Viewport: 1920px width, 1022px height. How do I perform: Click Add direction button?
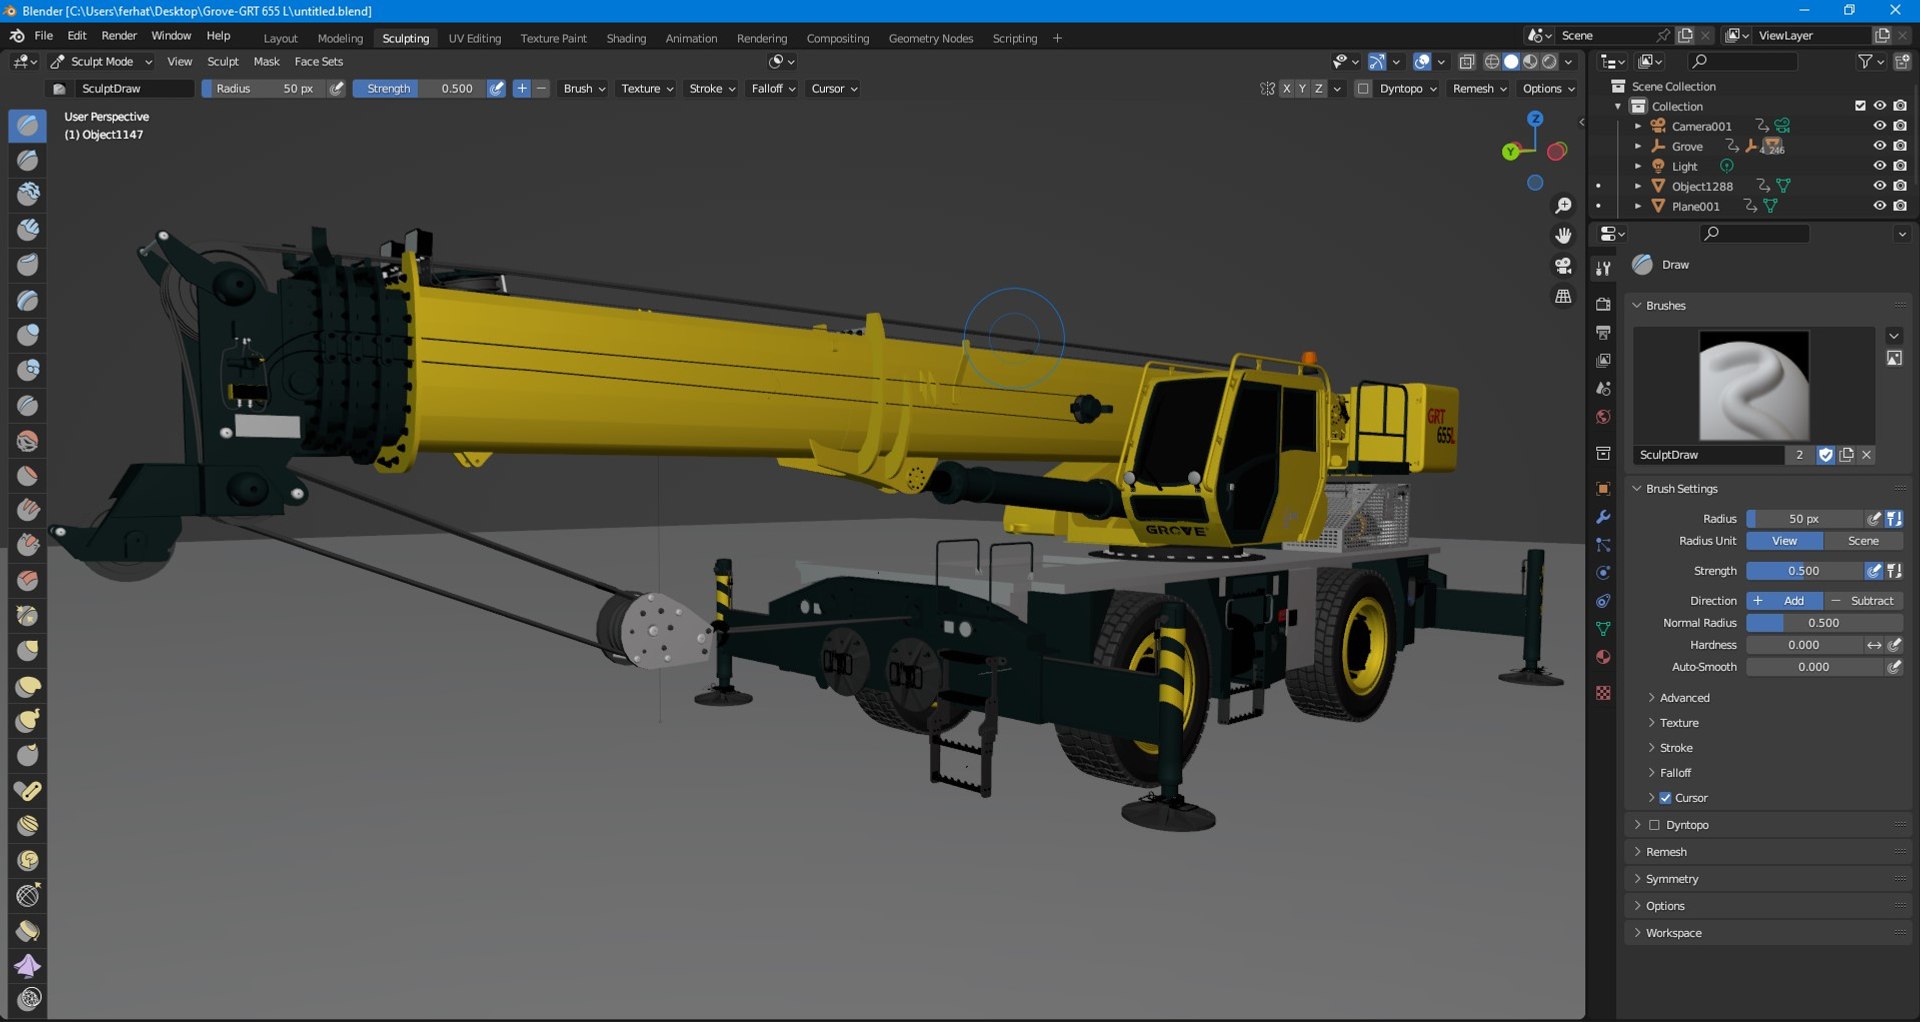1785,601
